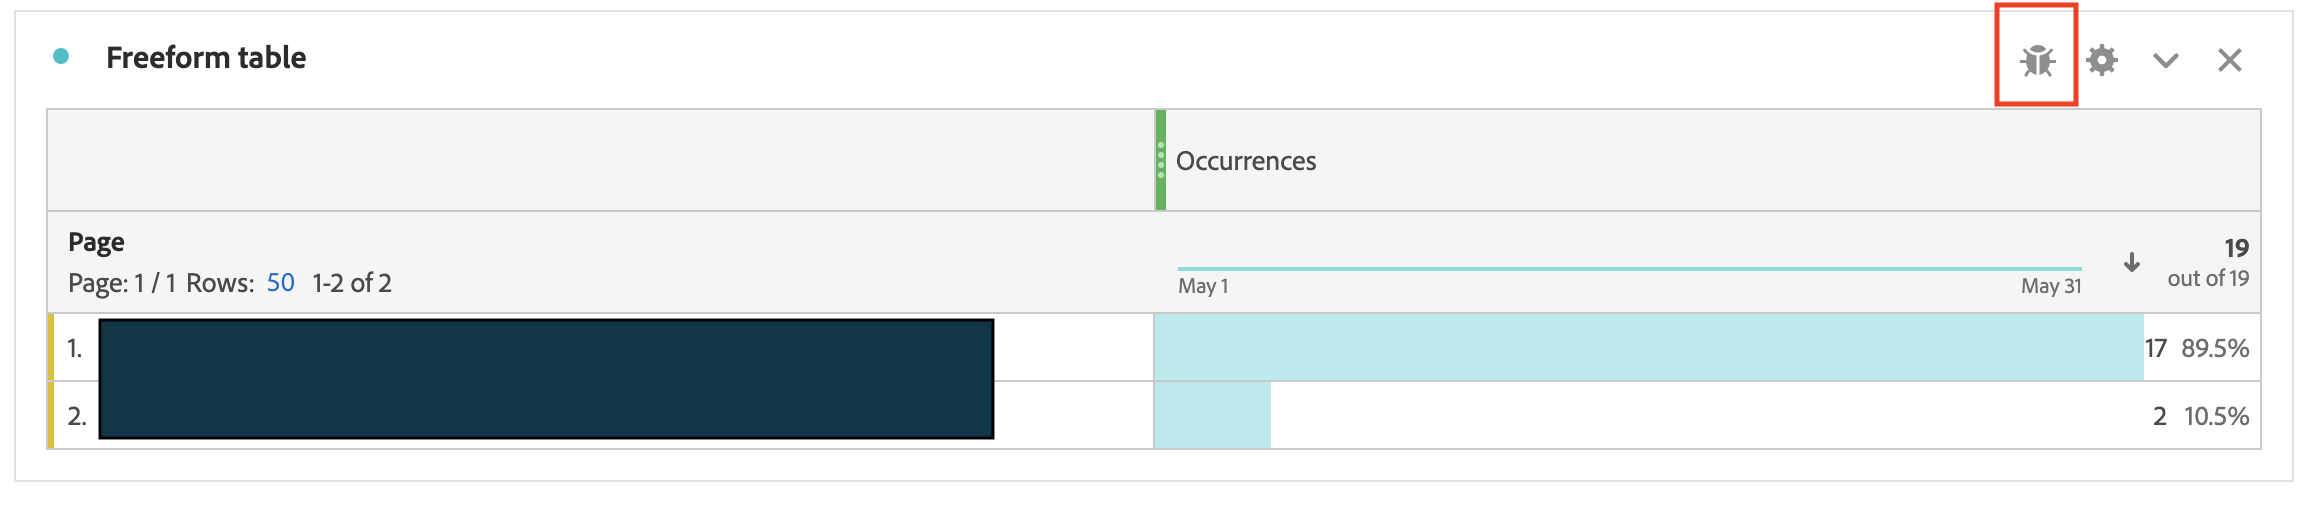Click the 10.5% occurrences bar cell
Viewport: 2312px width, 506px height.
1707,415
